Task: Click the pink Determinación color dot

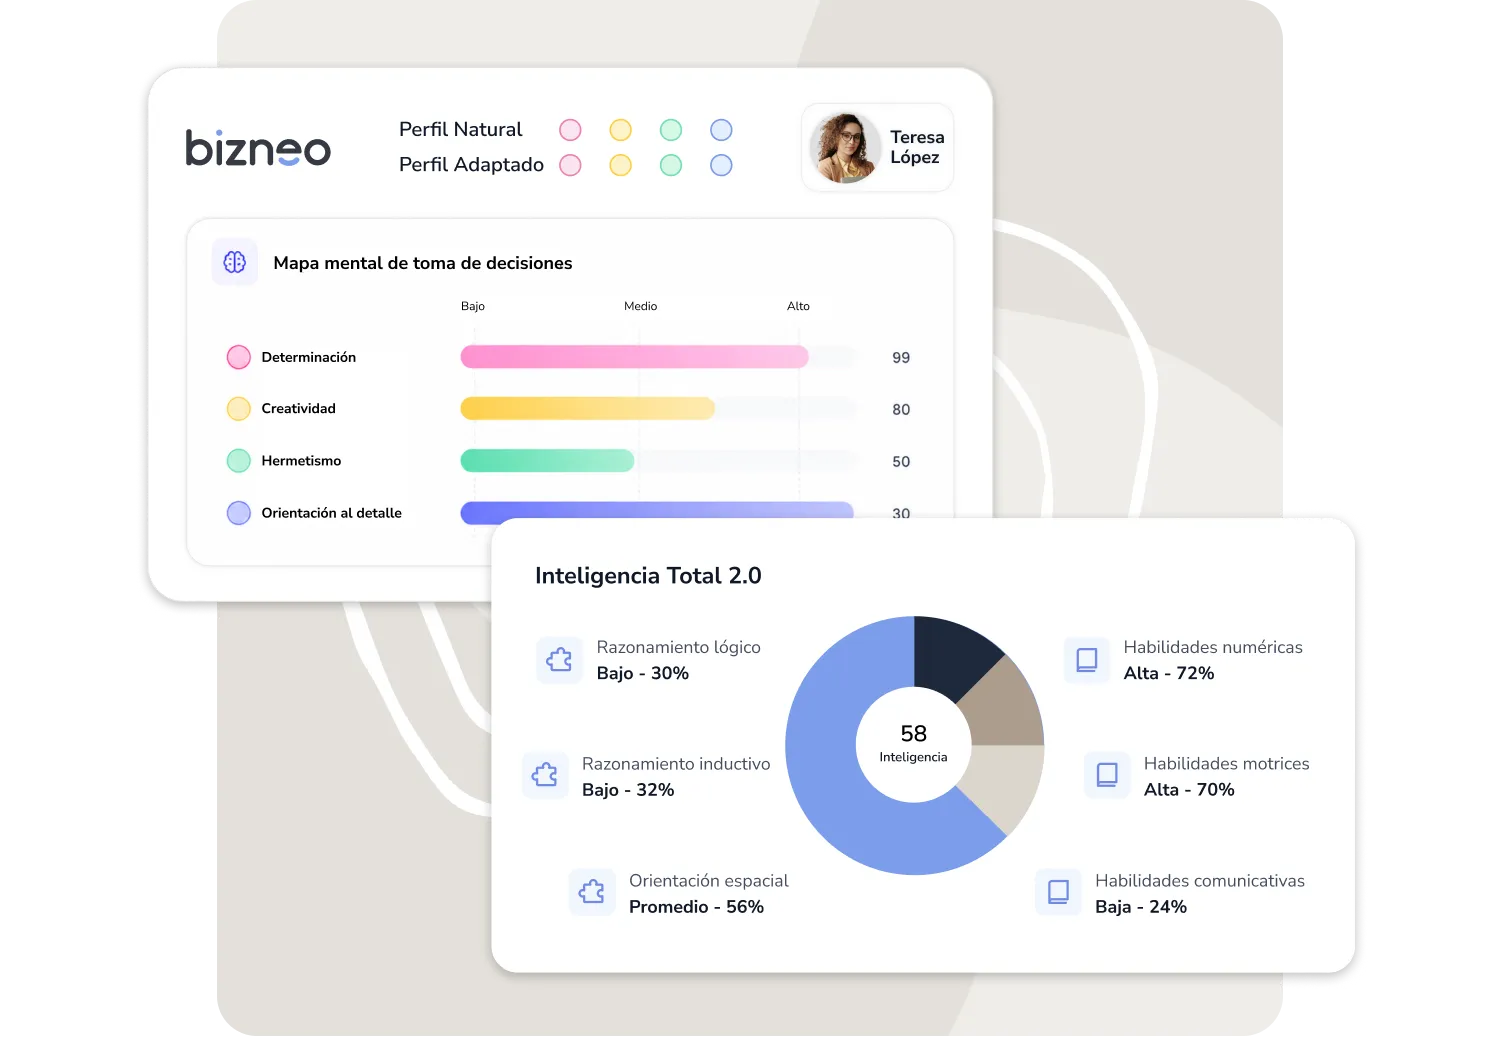Action: click(x=238, y=357)
